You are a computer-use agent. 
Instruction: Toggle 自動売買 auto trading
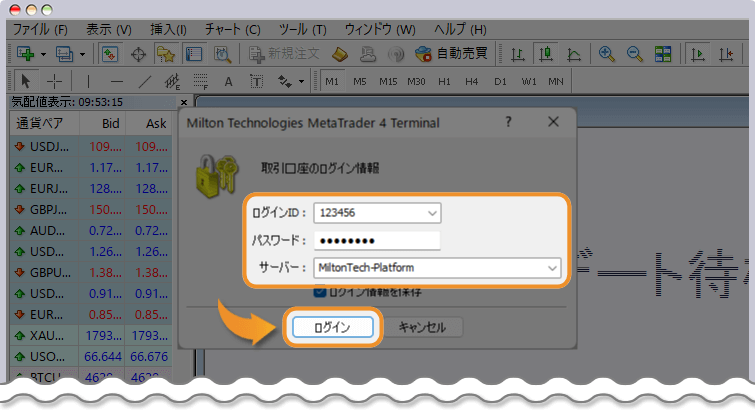point(451,53)
